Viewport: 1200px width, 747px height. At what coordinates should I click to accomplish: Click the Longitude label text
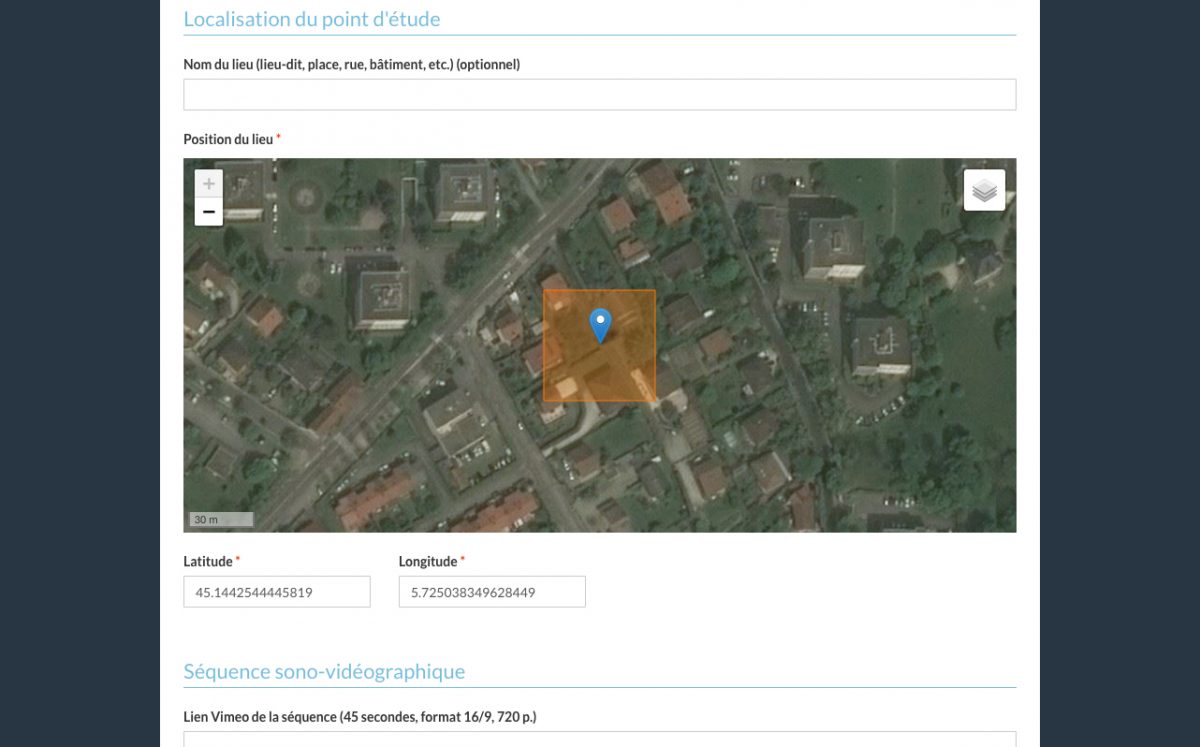pos(427,562)
